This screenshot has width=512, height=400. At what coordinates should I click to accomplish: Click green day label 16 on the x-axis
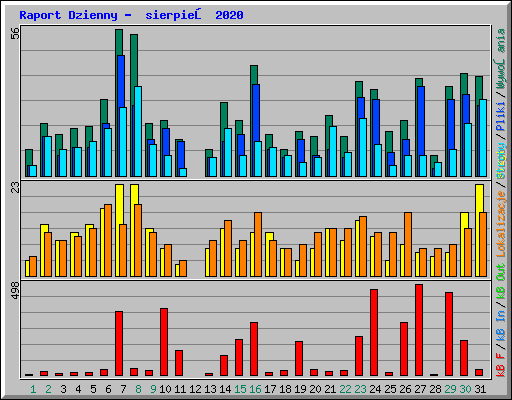255,389
